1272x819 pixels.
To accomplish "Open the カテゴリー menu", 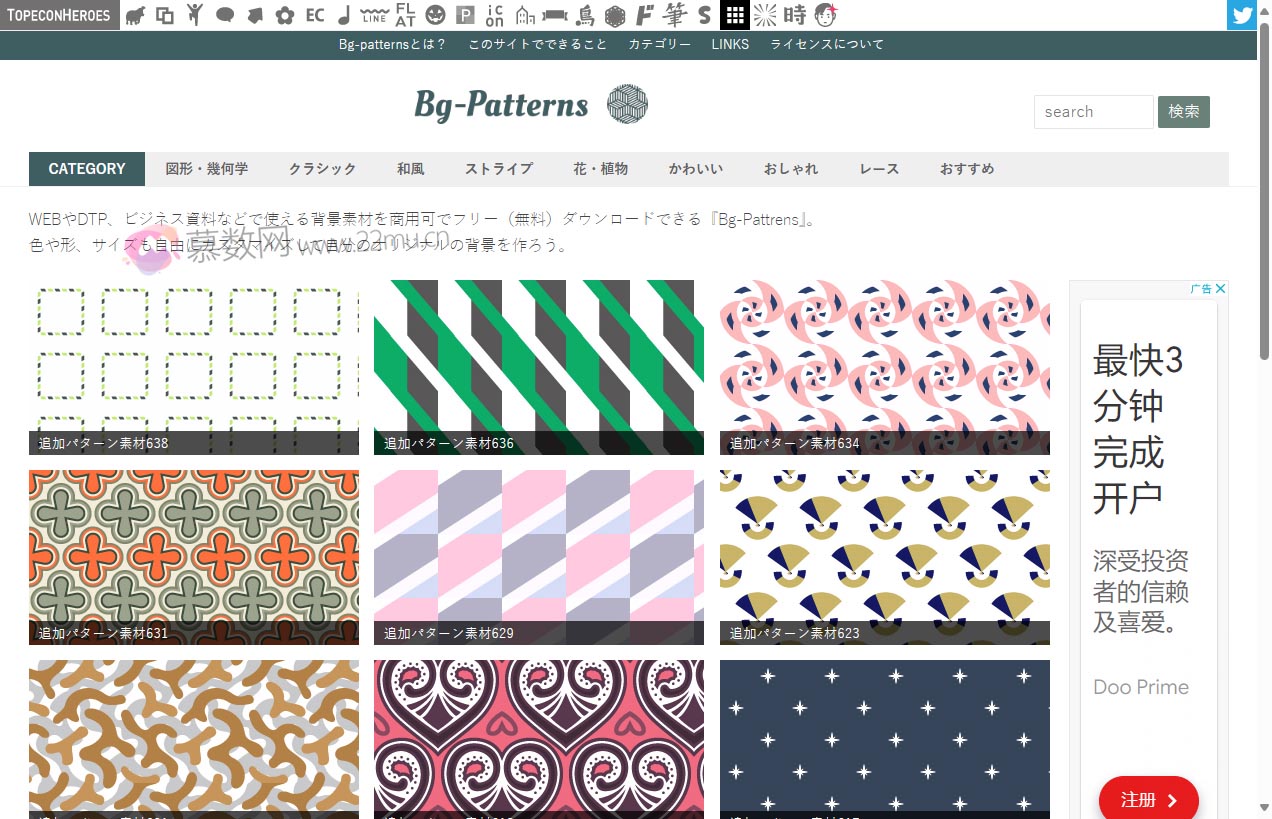I will tap(660, 44).
